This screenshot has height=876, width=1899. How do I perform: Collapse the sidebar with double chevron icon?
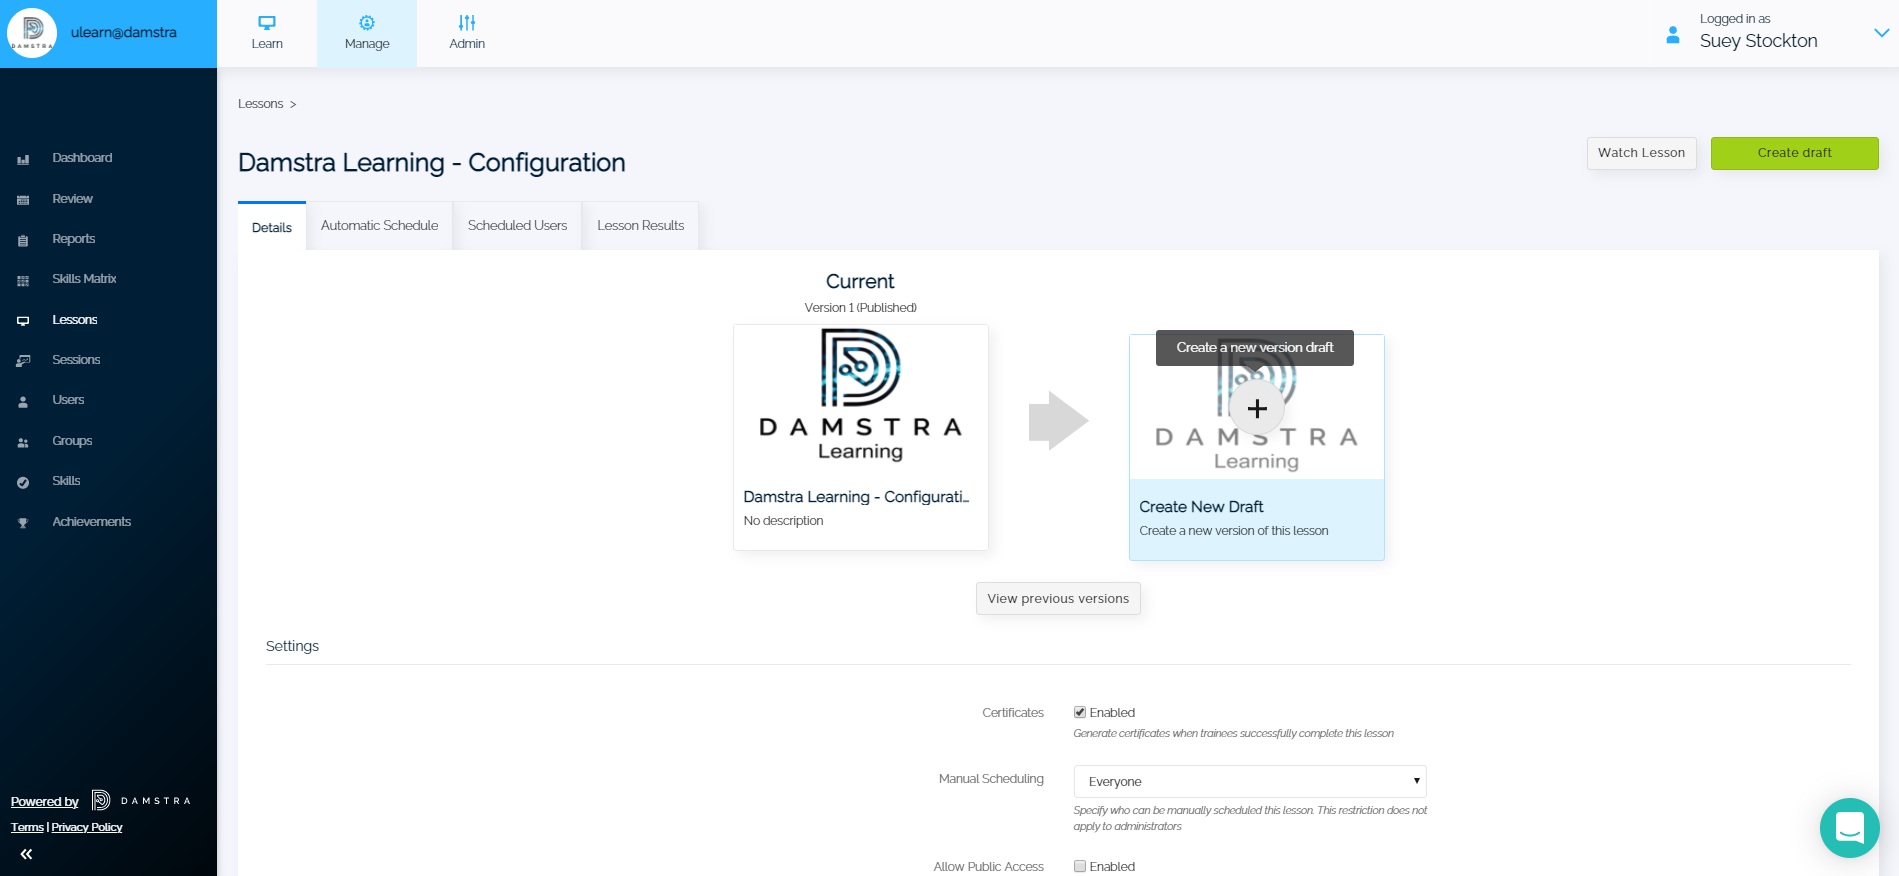(26, 854)
